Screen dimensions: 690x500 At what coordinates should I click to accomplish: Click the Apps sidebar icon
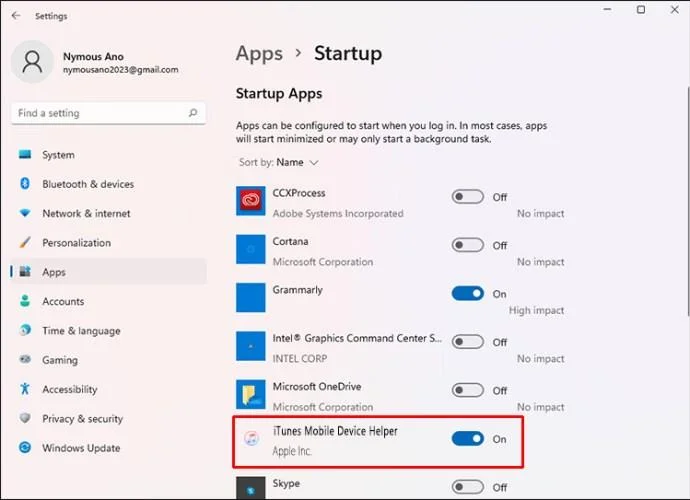point(25,271)
